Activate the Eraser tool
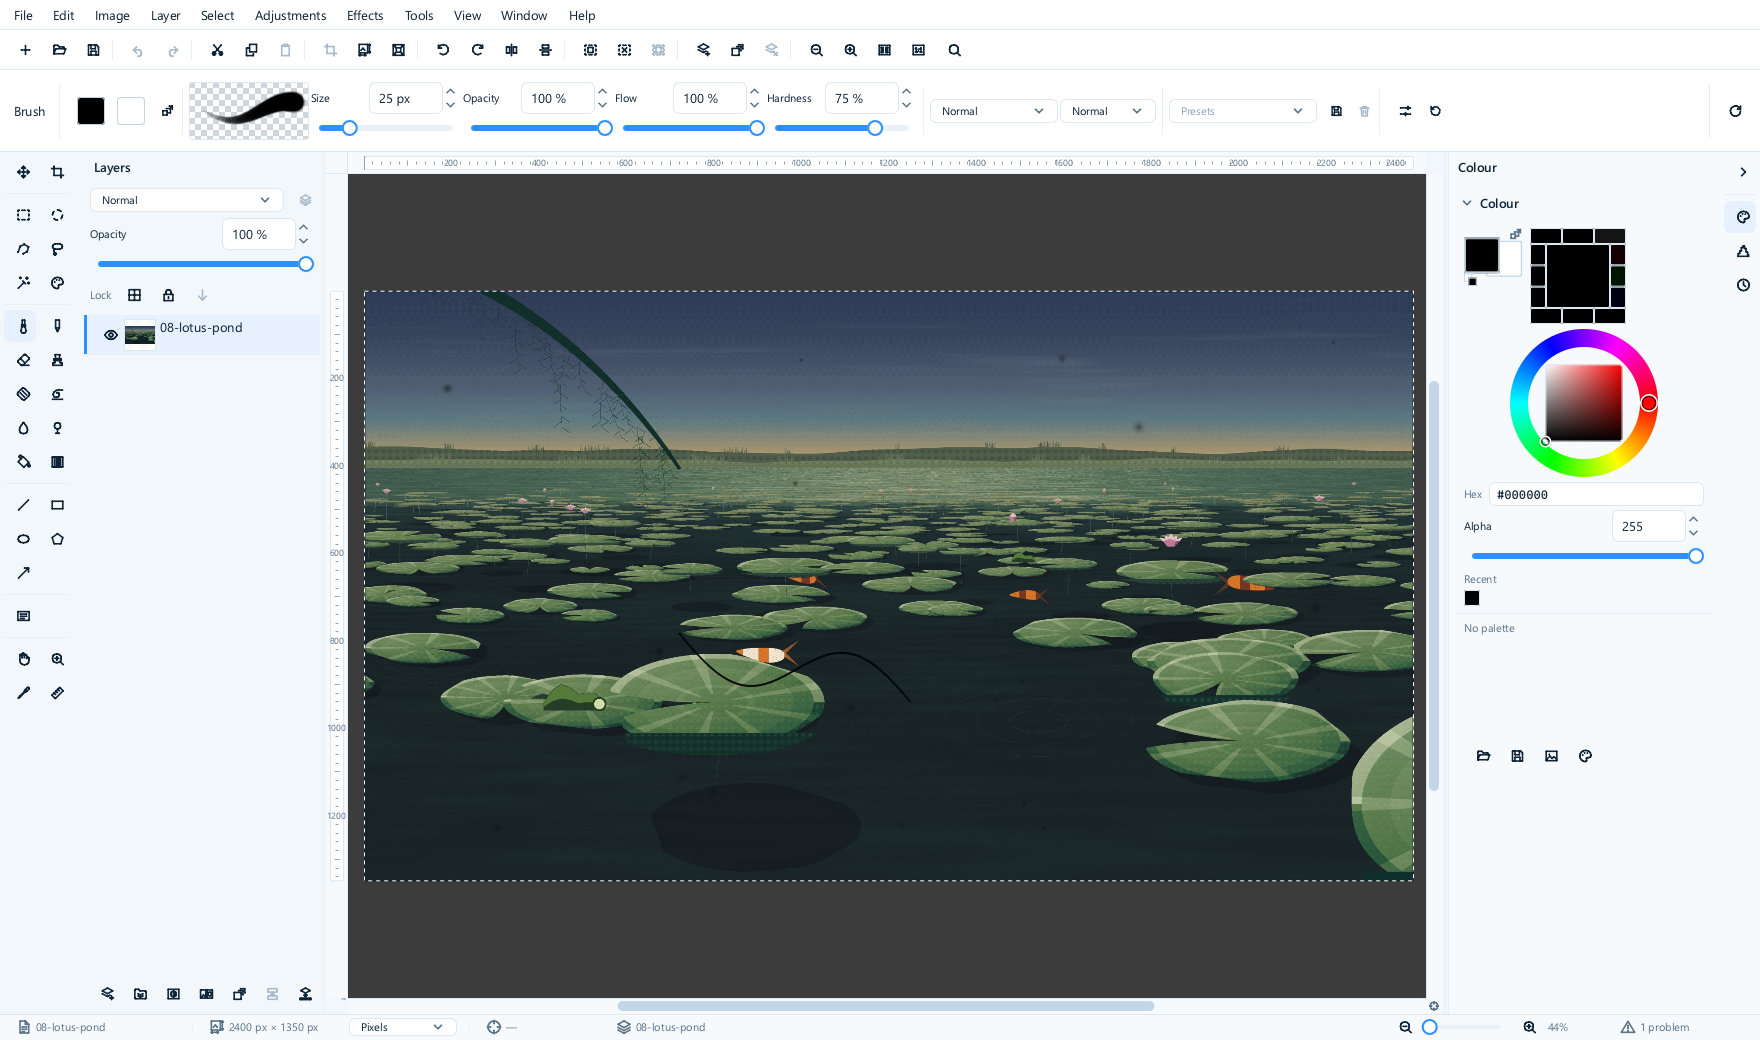The image size is (1760, 1040). [x=23, y=360]
